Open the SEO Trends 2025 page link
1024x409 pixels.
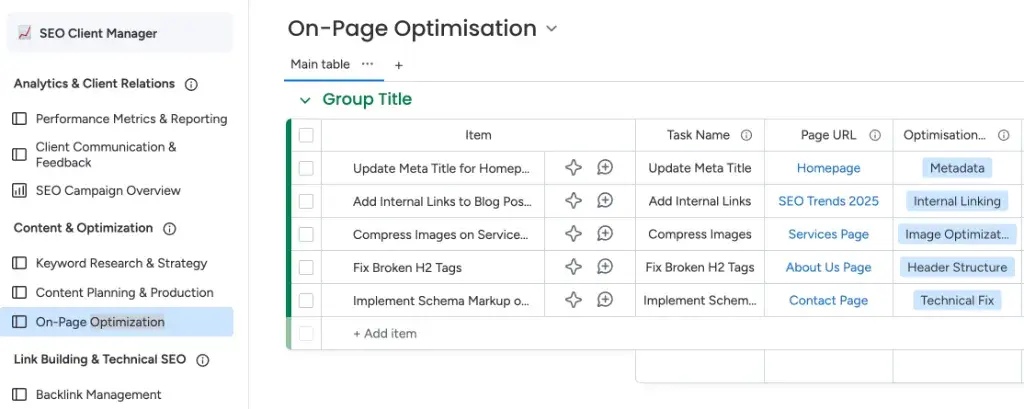[x=828, y=201]
